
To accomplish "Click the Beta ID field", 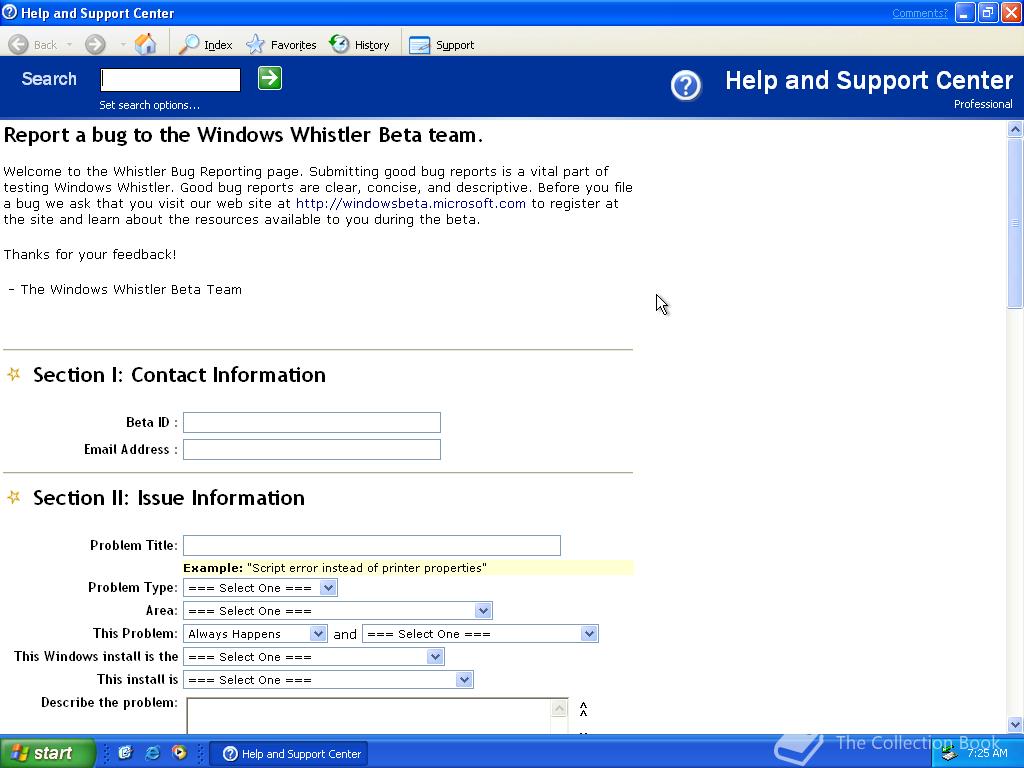I will tap(312, 423).
